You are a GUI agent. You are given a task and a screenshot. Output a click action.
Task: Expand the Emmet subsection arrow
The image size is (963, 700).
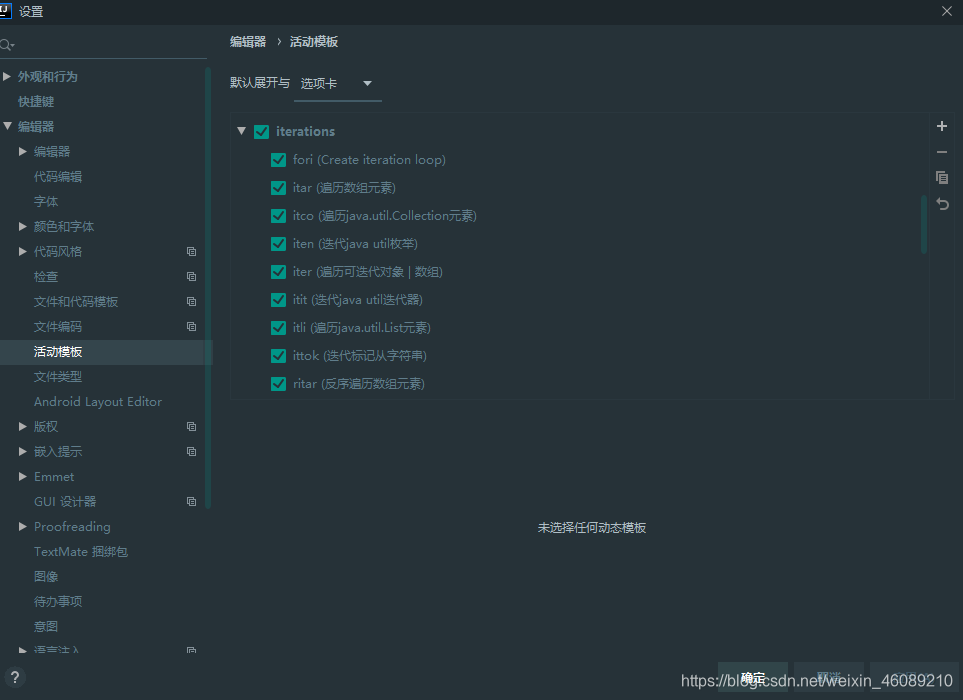(23, 476)
